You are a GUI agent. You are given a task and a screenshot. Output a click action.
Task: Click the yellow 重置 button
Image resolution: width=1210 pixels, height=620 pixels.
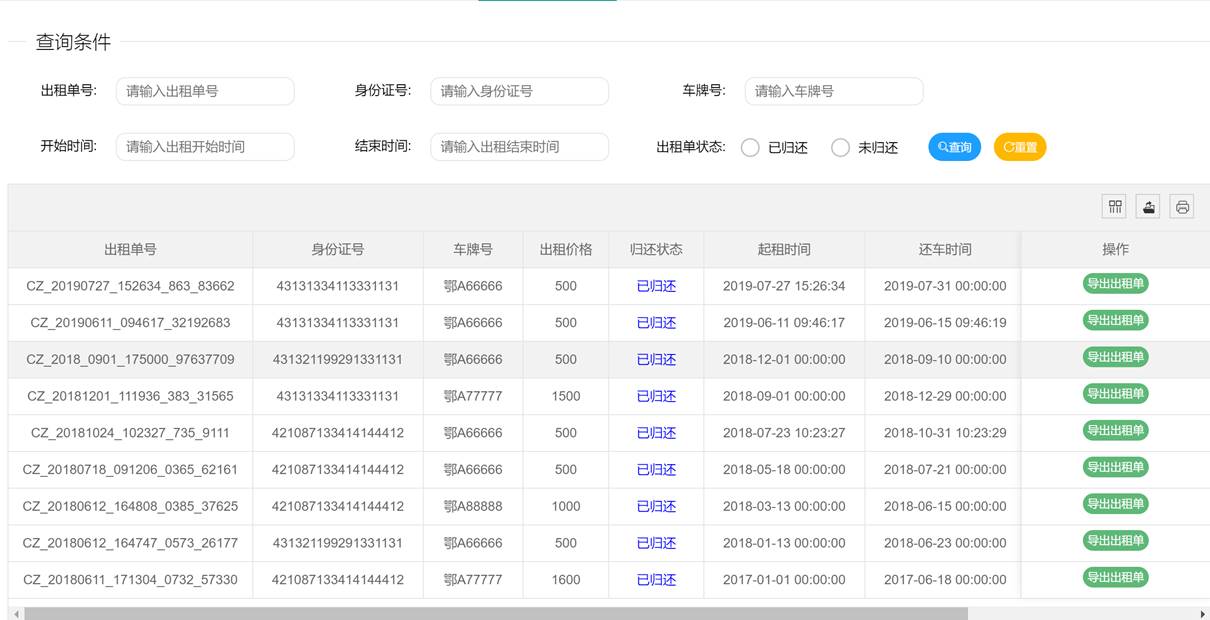pyautogui.click(x=1019, y=147)
